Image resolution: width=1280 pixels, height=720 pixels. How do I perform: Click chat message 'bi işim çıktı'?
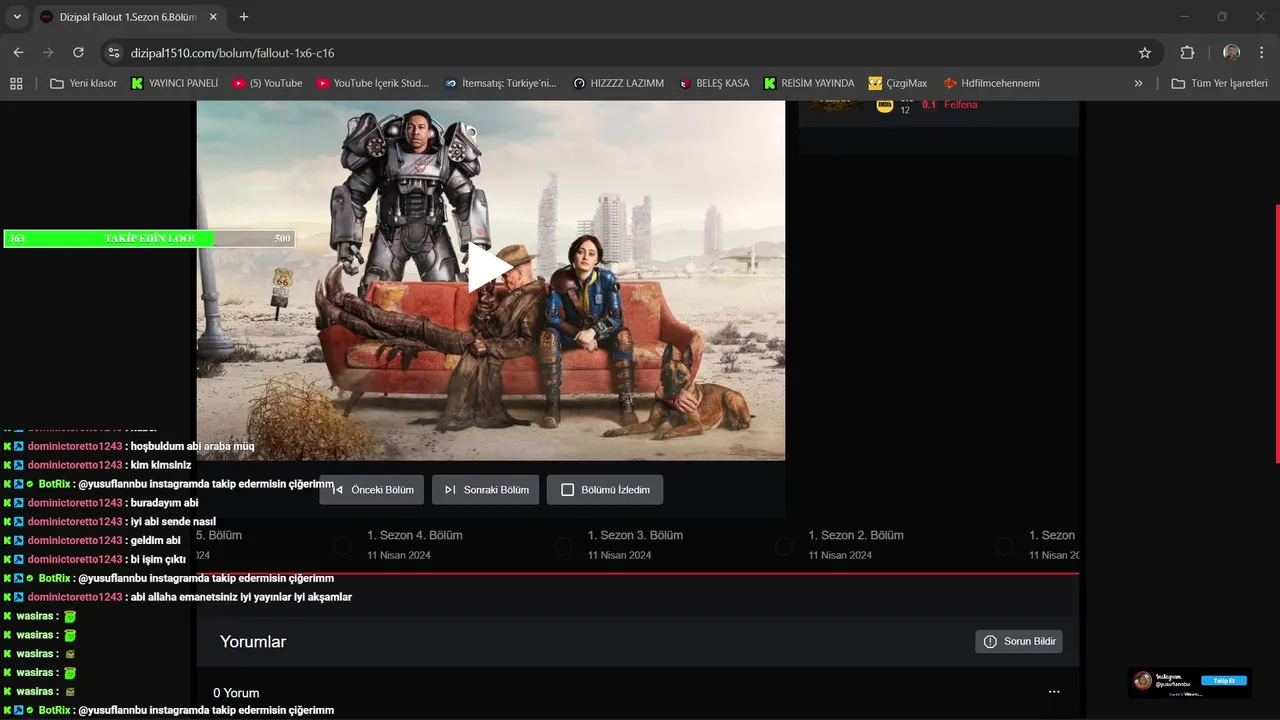tap(158, 559)
